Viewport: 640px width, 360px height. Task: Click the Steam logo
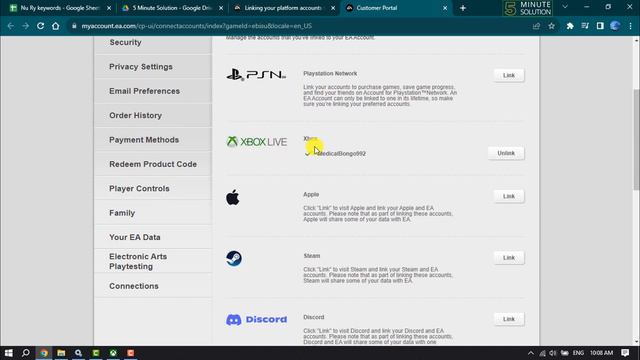click(234, 258)
